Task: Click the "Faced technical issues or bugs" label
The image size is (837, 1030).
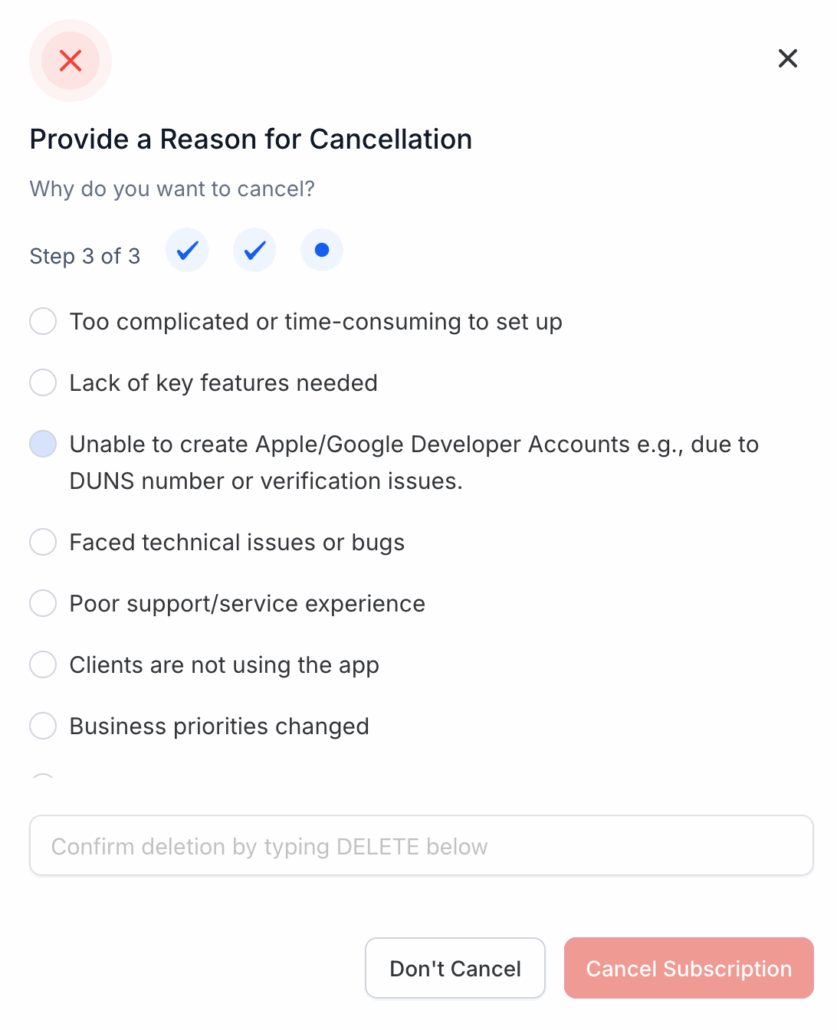Action: click(x=237, y=543)
